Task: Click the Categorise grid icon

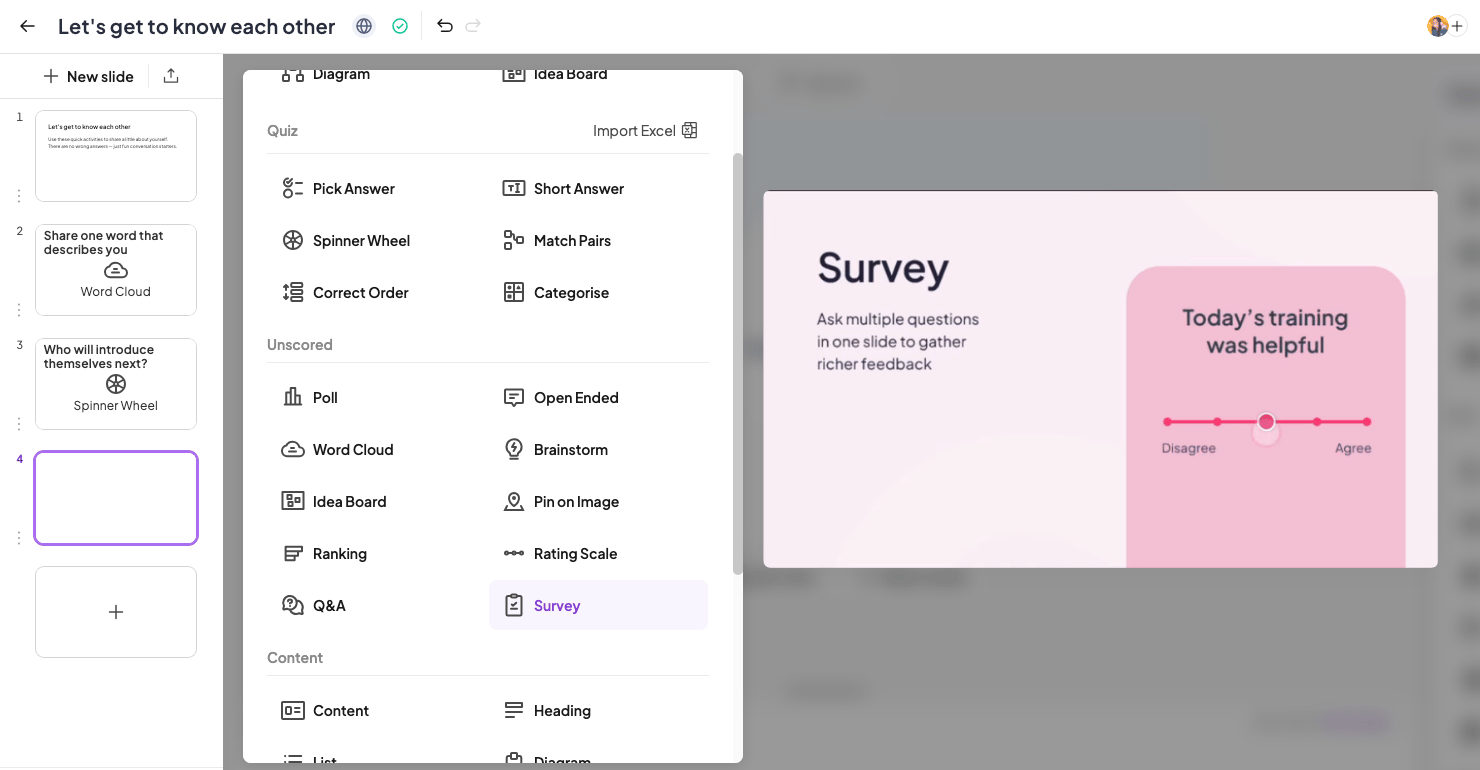Action: (514, 292)
